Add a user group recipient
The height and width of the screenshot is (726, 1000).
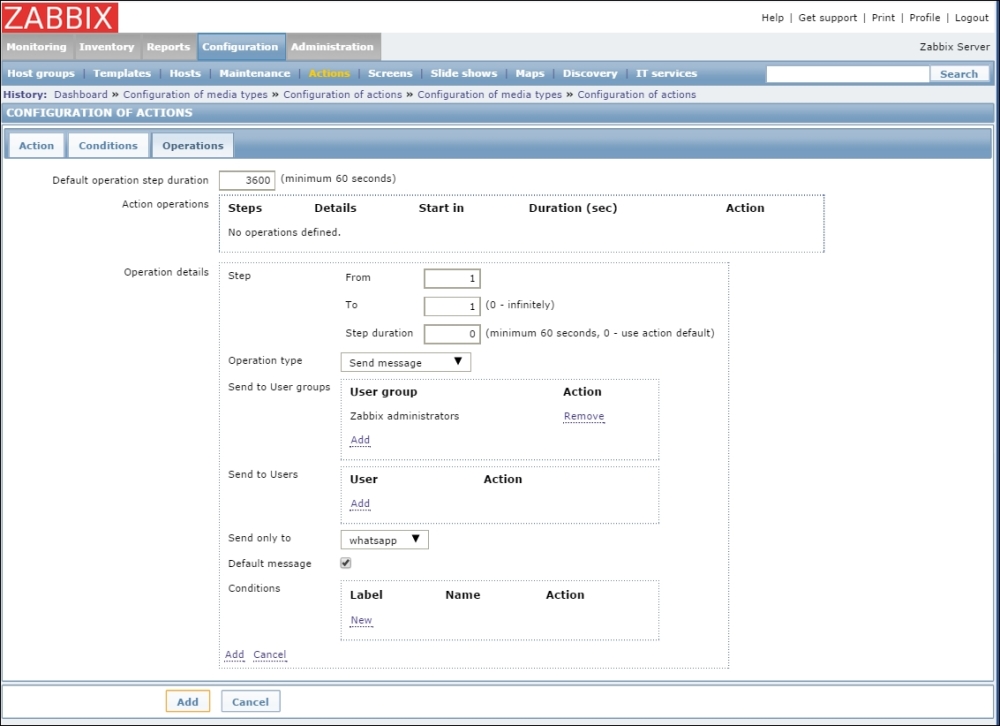pyautogui.click(x=360, y=440)
